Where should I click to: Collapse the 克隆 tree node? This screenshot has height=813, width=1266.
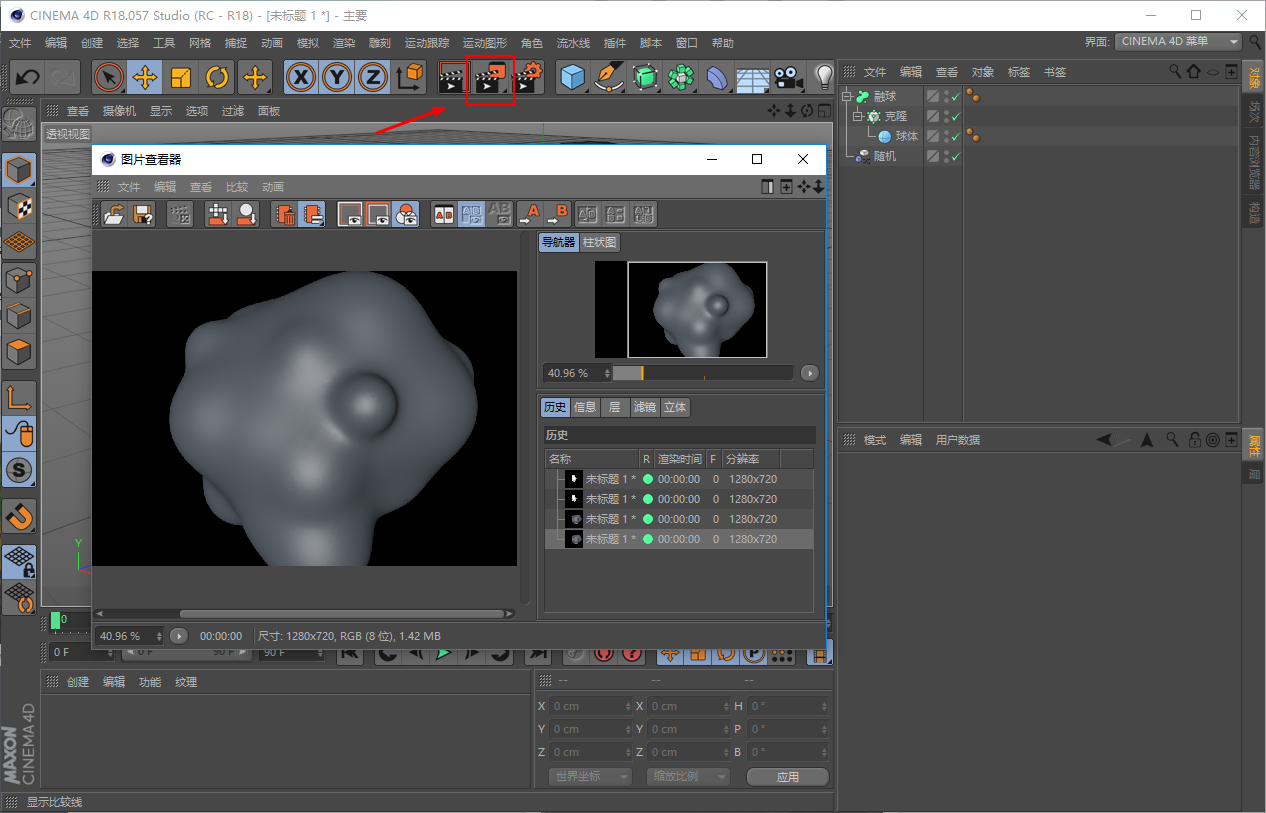pos(857,117)
